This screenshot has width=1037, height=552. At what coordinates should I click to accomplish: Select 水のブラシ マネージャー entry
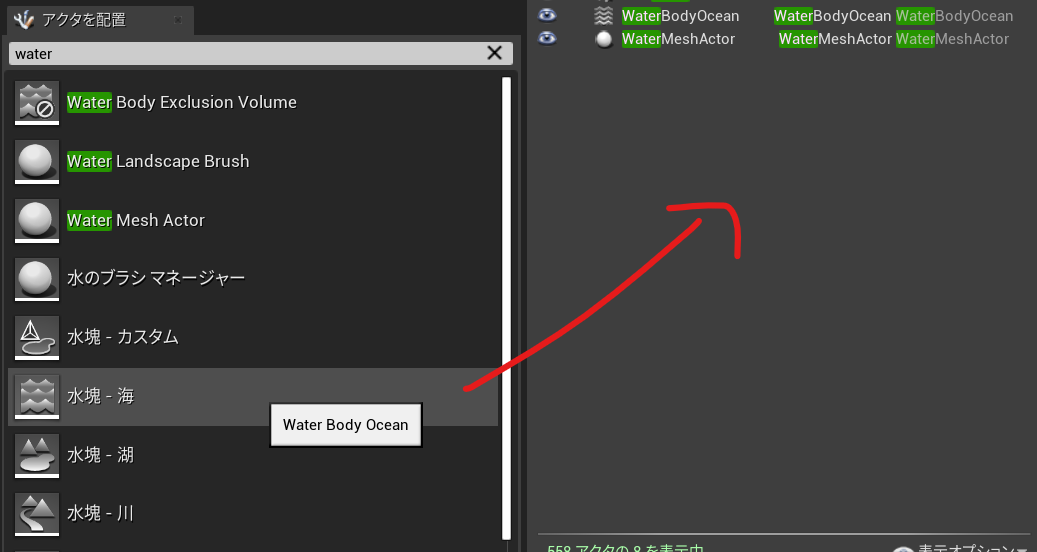tap(253, 279)
